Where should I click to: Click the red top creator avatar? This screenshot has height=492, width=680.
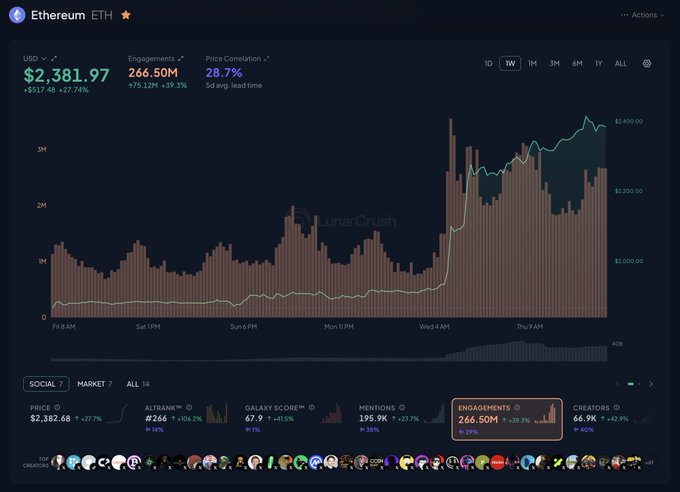point(497,462)
